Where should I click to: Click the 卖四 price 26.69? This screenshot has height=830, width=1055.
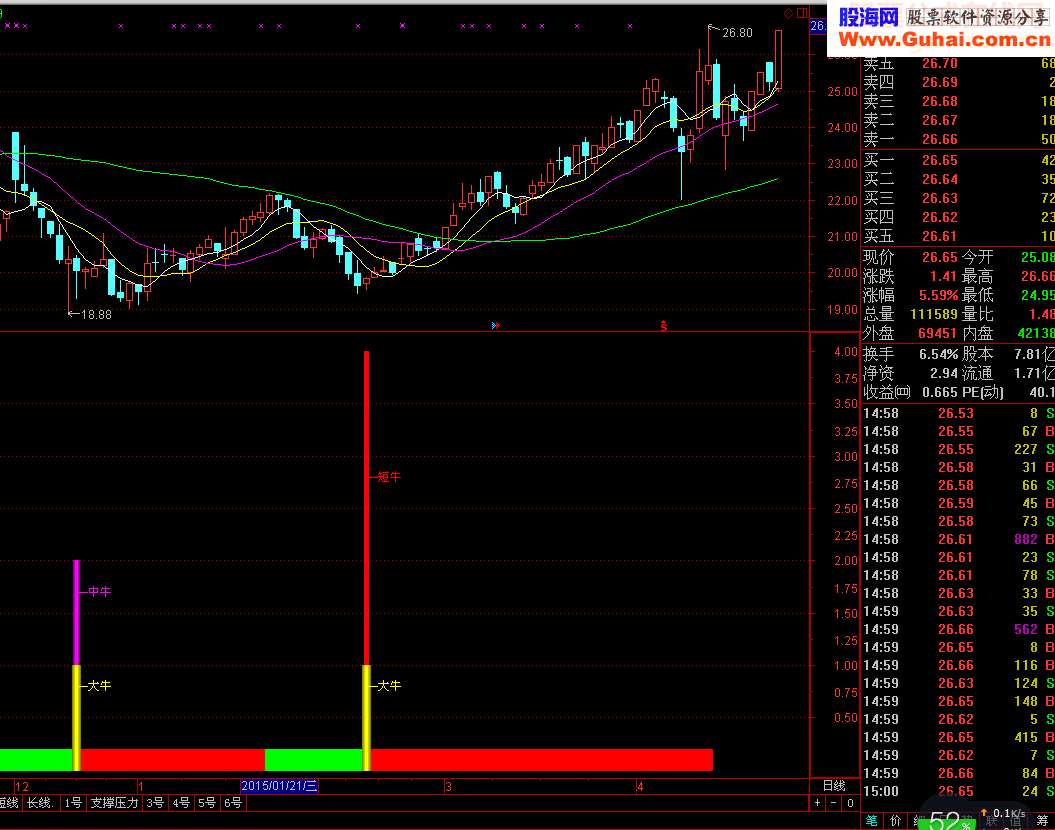click(939, 82)
